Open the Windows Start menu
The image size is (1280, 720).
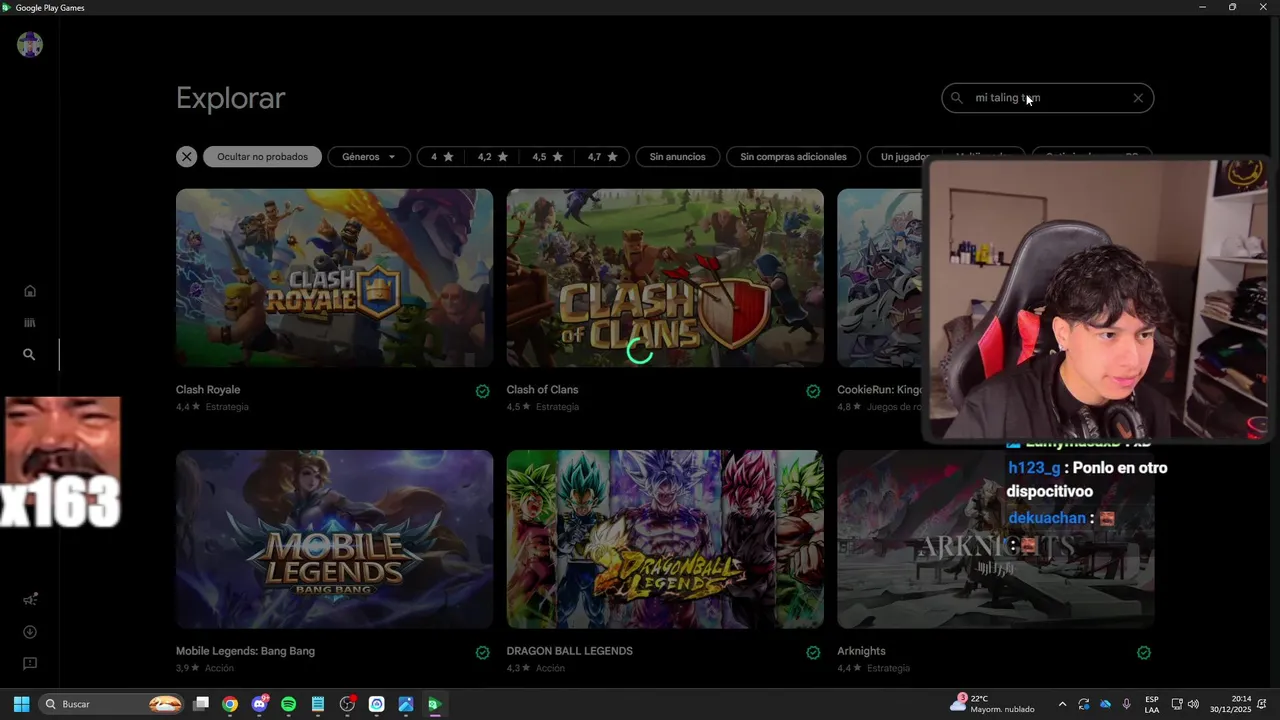21,704
